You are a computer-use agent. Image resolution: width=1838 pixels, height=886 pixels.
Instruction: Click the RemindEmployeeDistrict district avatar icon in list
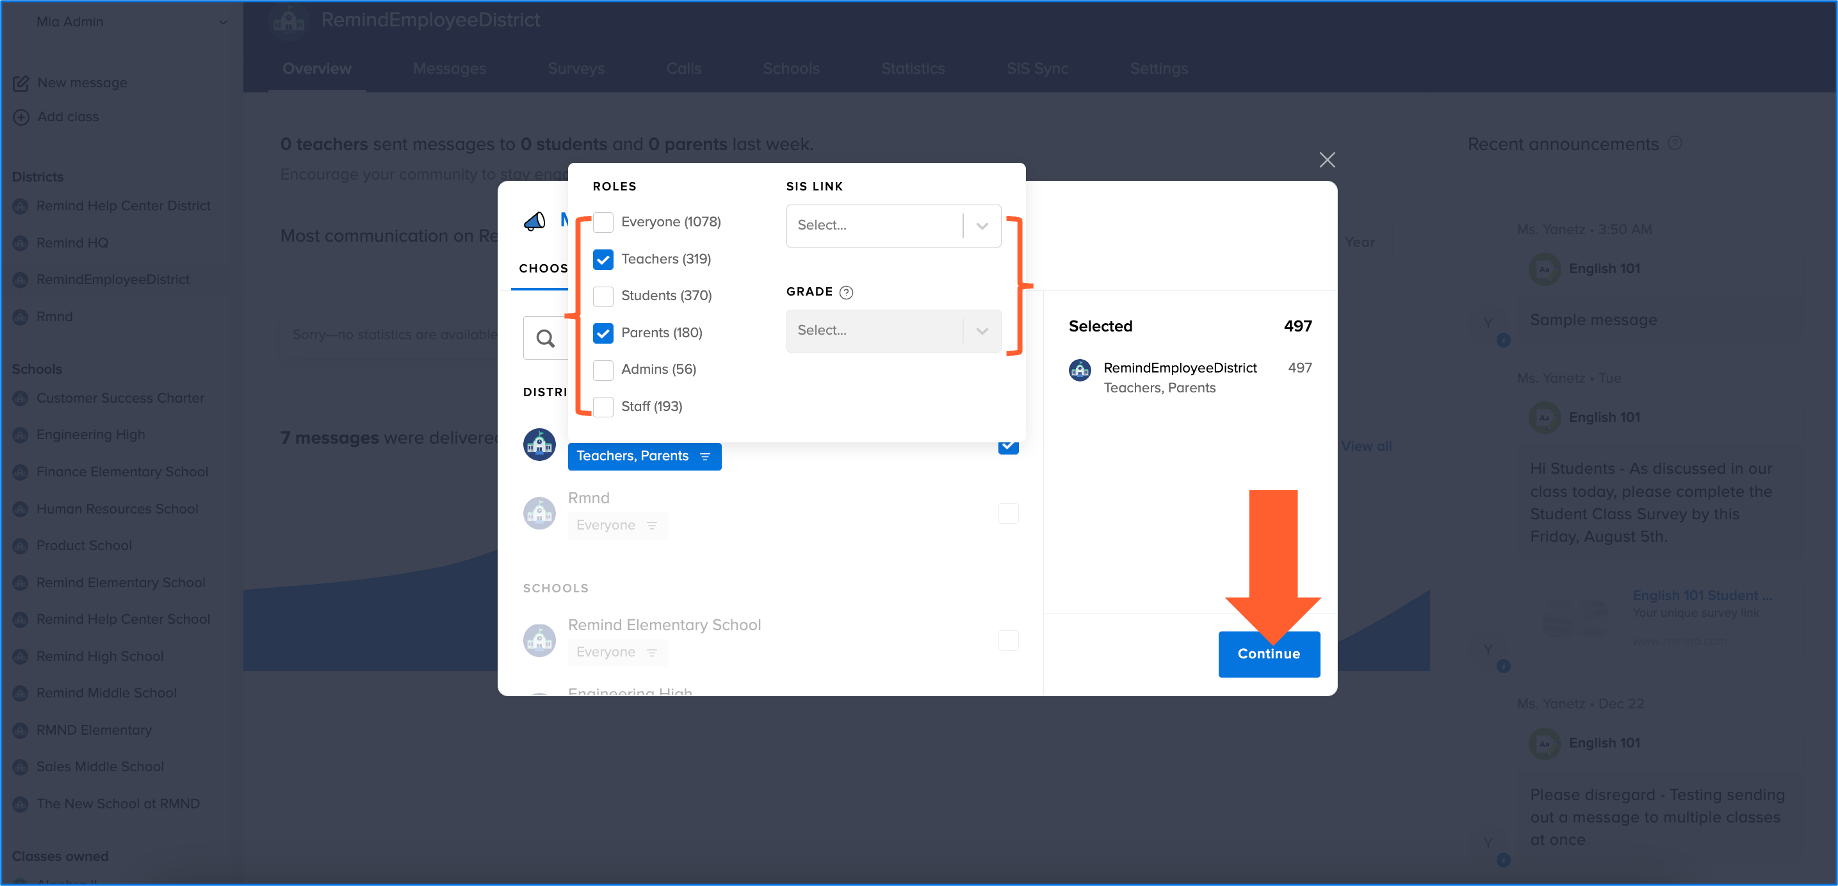539,444
